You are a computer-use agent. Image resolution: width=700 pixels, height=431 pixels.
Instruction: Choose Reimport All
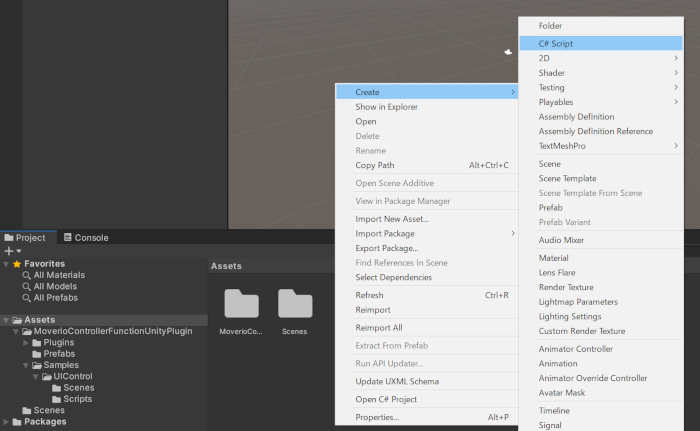(x=427, y=328)
